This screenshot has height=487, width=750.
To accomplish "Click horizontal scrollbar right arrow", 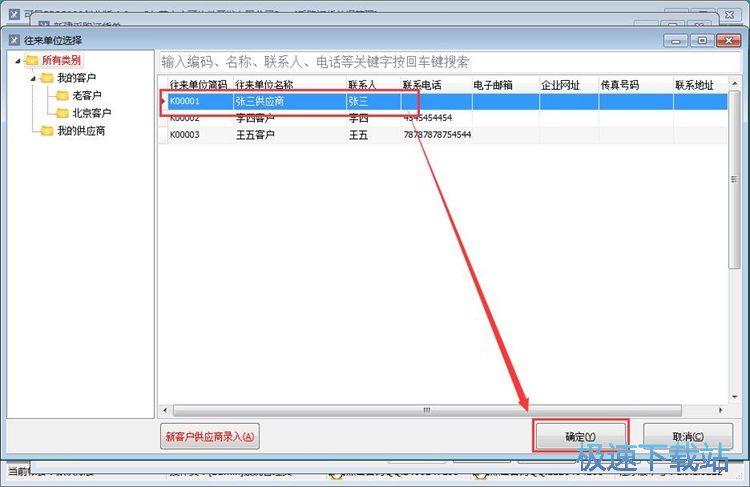I will point(721,410).
